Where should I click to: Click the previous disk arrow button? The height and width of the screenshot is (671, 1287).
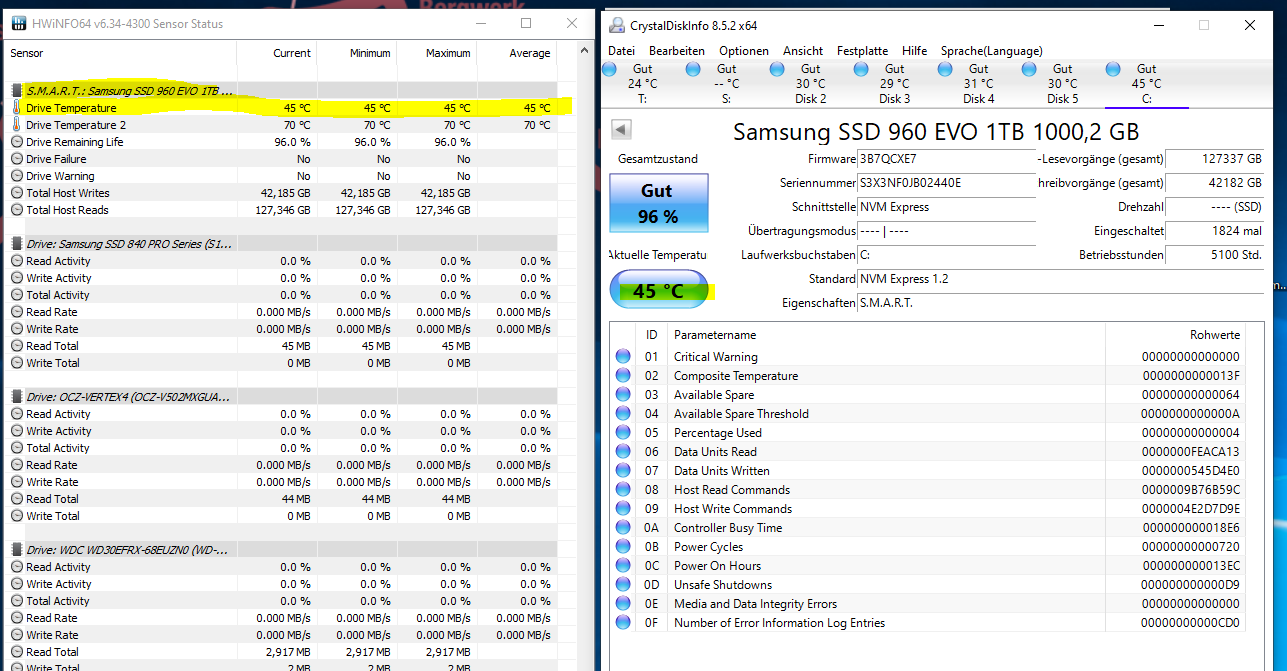621,130
